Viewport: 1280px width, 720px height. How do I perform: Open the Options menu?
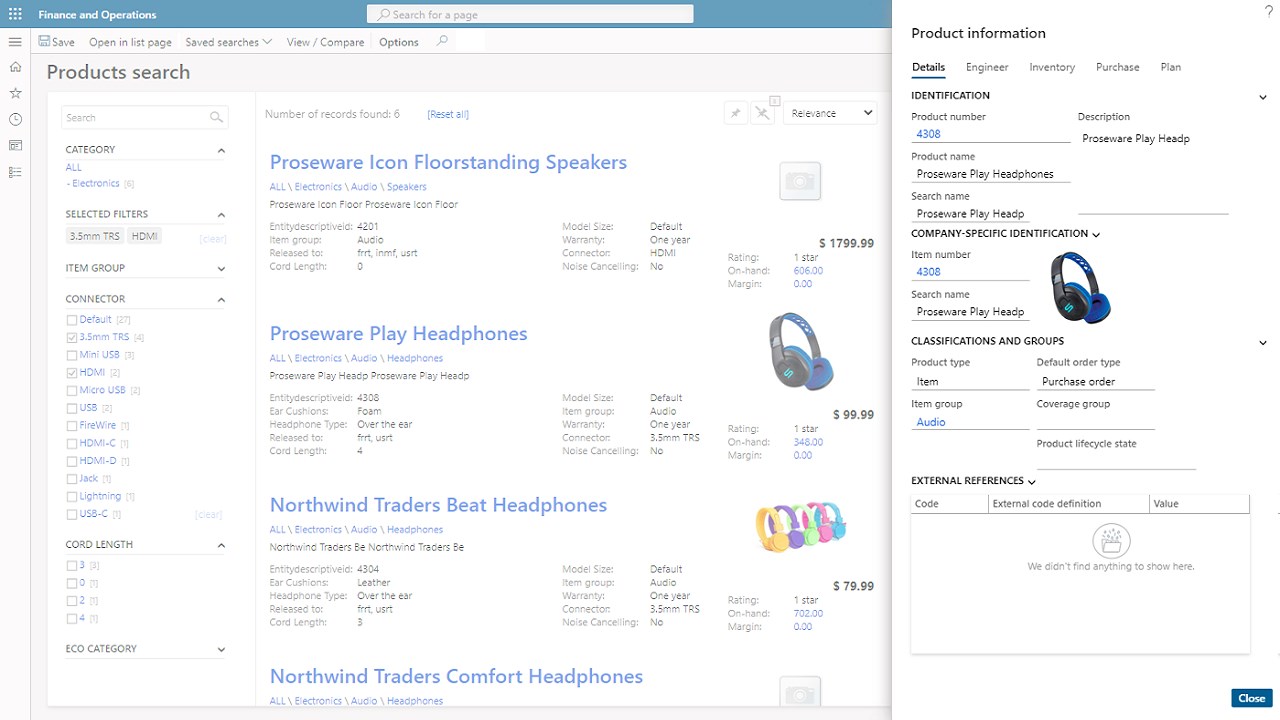(399, 42)
